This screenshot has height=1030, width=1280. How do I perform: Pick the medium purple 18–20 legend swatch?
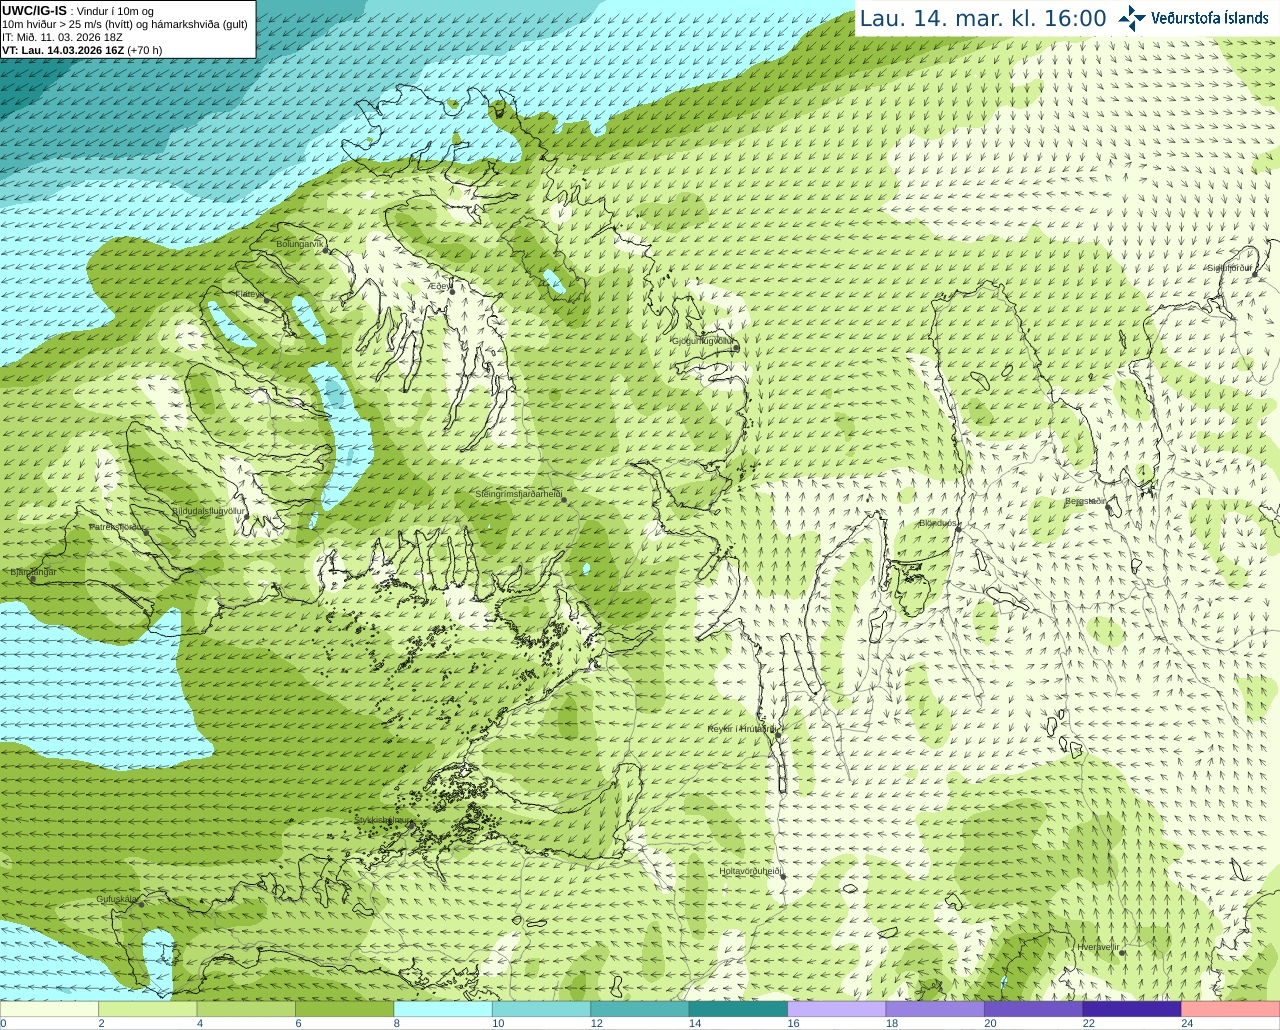point(935,1009)
